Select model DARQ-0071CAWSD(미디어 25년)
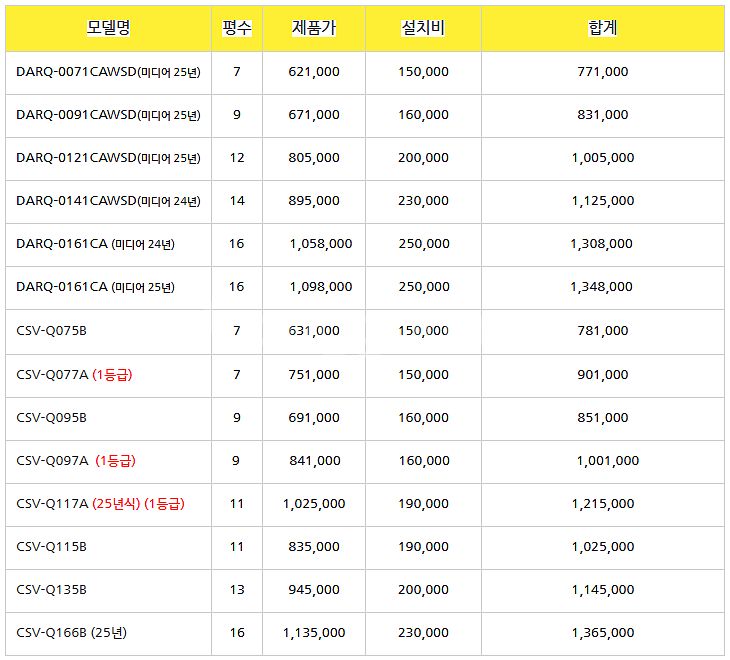This screenshot has width=730, height=660. tap(108, 72)
